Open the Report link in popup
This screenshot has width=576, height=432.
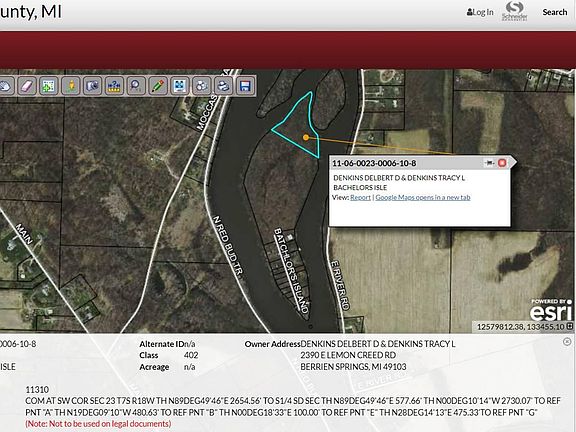(x=360, y=197)
